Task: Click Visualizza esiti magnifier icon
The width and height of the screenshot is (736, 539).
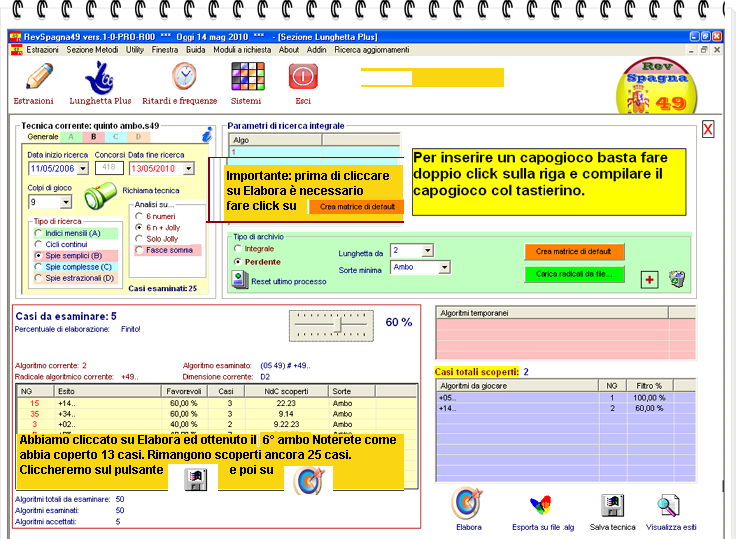Action: [x=668, y=505]
